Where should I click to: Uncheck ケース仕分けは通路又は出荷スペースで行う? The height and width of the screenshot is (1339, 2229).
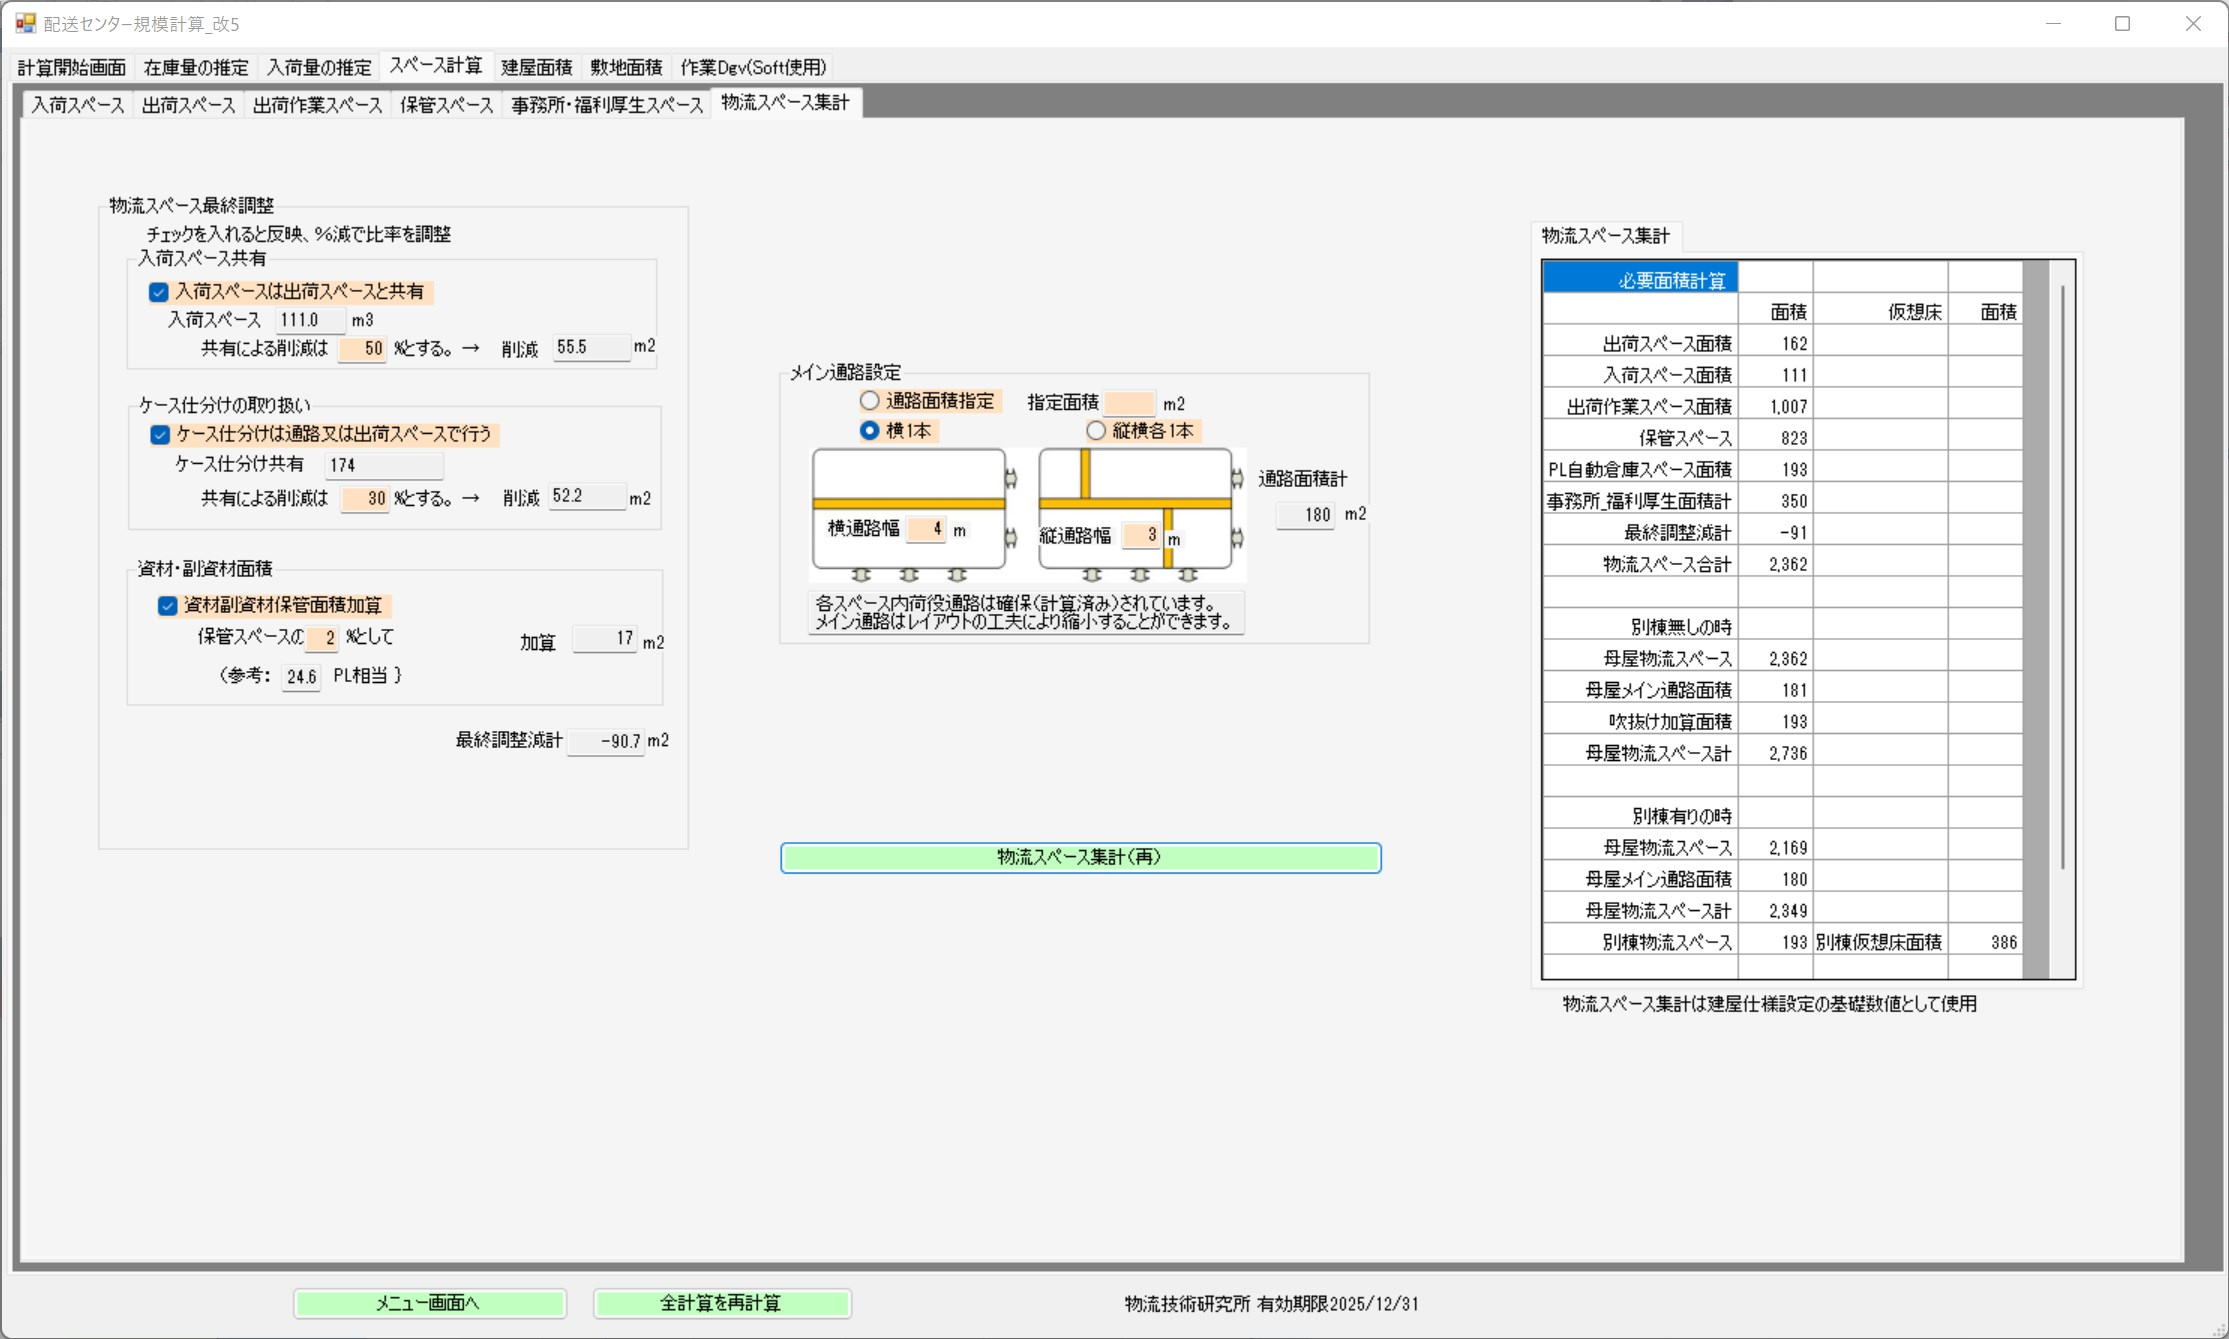pos(160,434)
